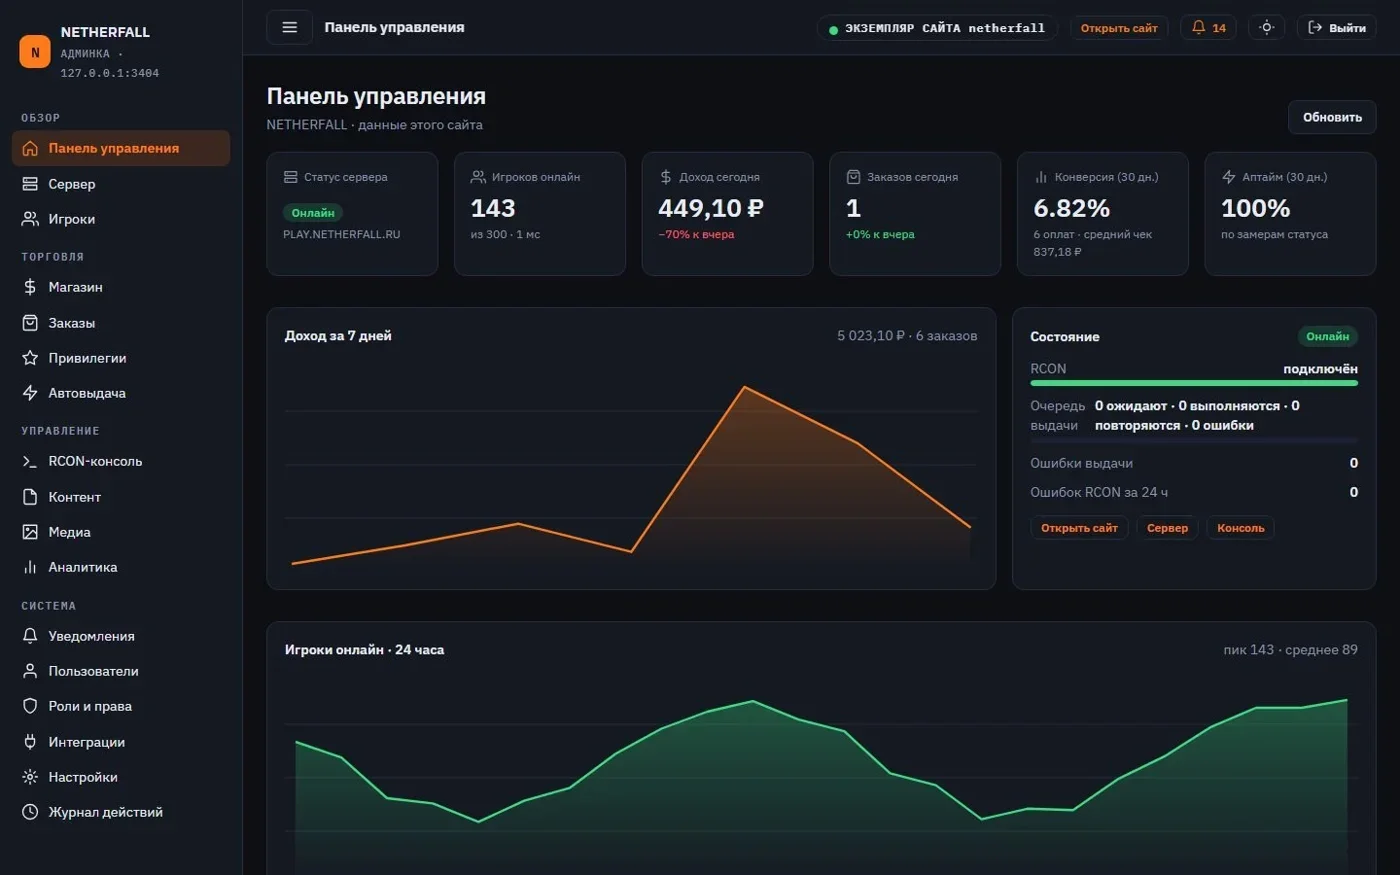1400x875 pixels.
Task: Click the server icon beside Сервер
Action: click(30, 184)
